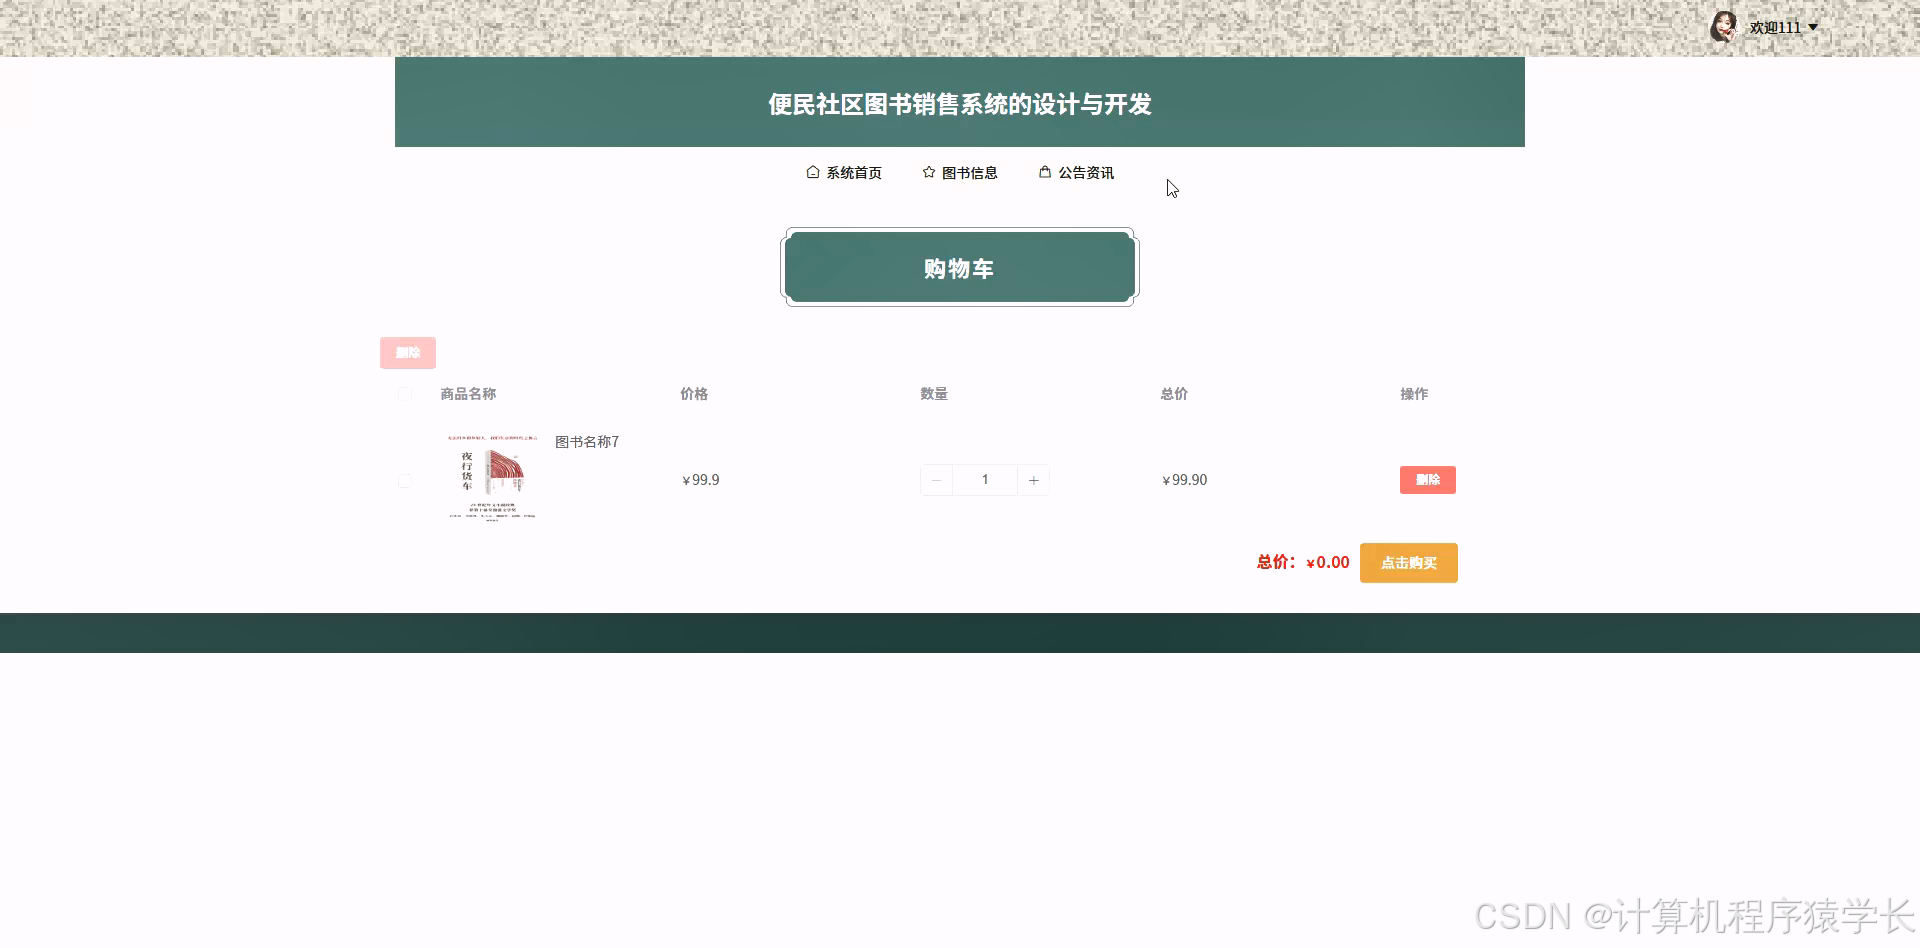Click the 图书名称7 product name

(587, 442)
